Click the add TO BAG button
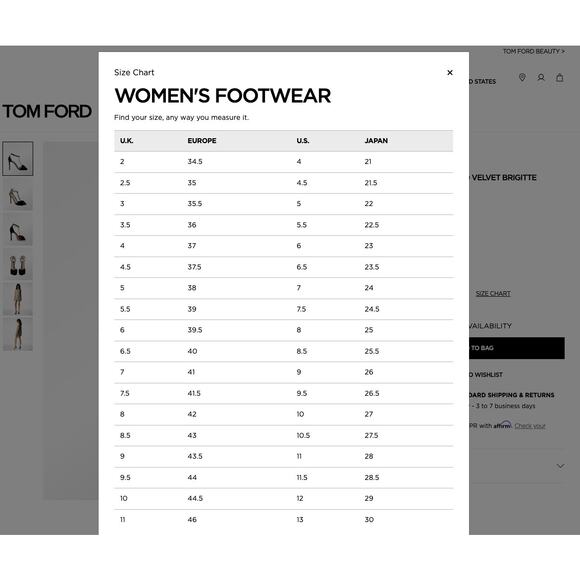The height and width of the screenshot is (580, 580). tap(517, 348)
